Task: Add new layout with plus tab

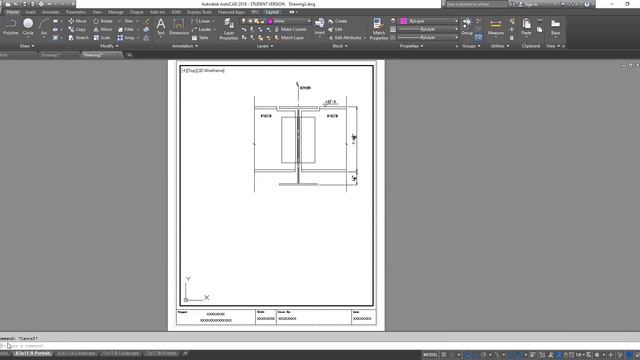Action: coord(185,353)
